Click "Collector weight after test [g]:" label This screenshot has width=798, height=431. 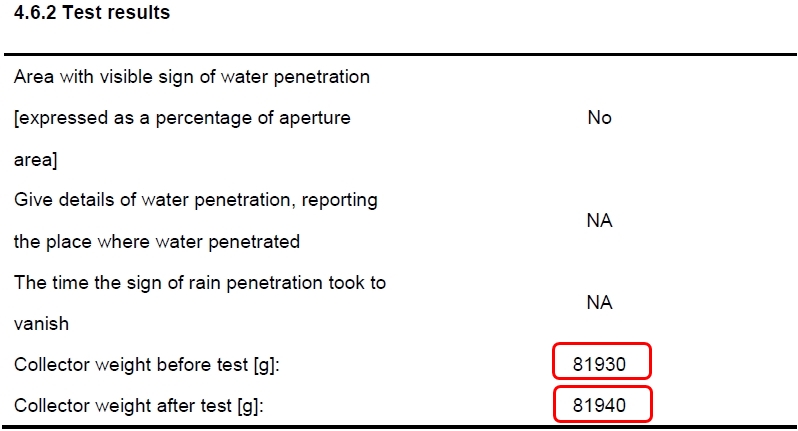point(140,406)
